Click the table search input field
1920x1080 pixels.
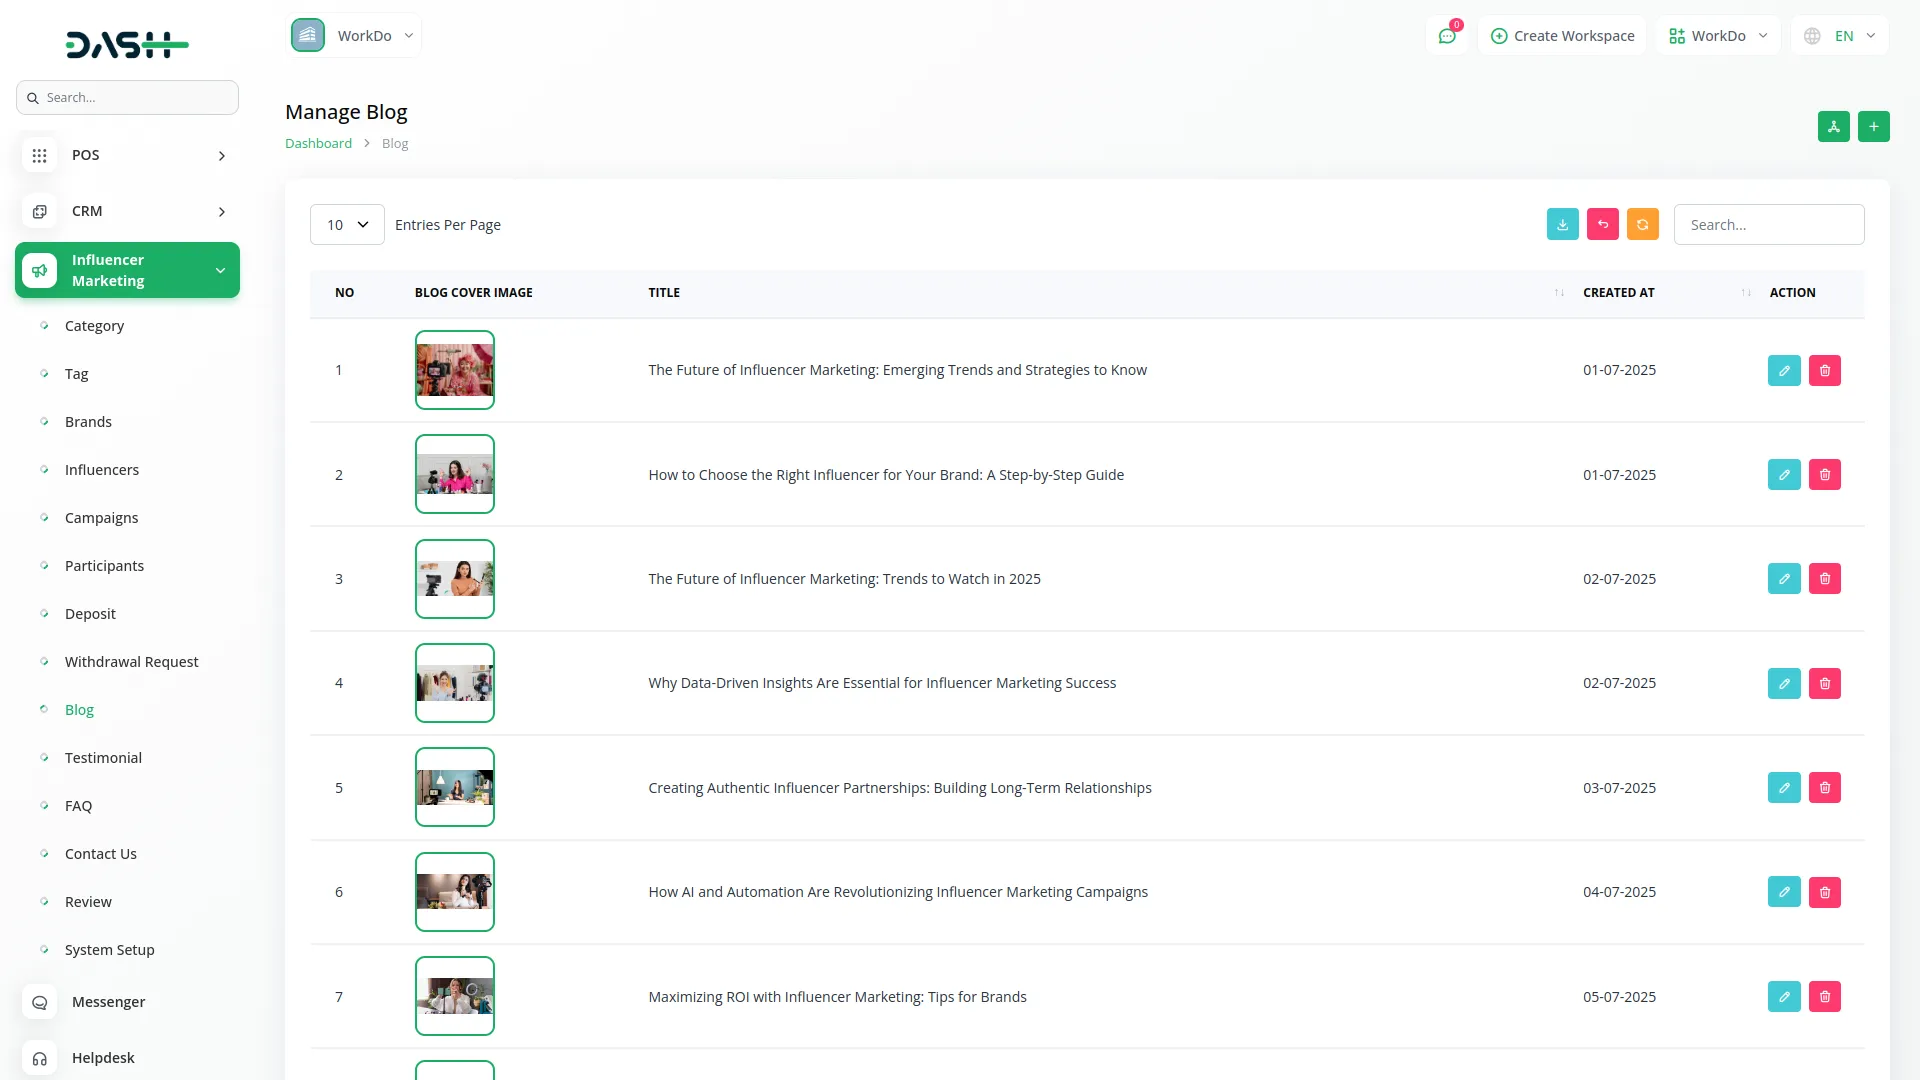click(1768, 225)
